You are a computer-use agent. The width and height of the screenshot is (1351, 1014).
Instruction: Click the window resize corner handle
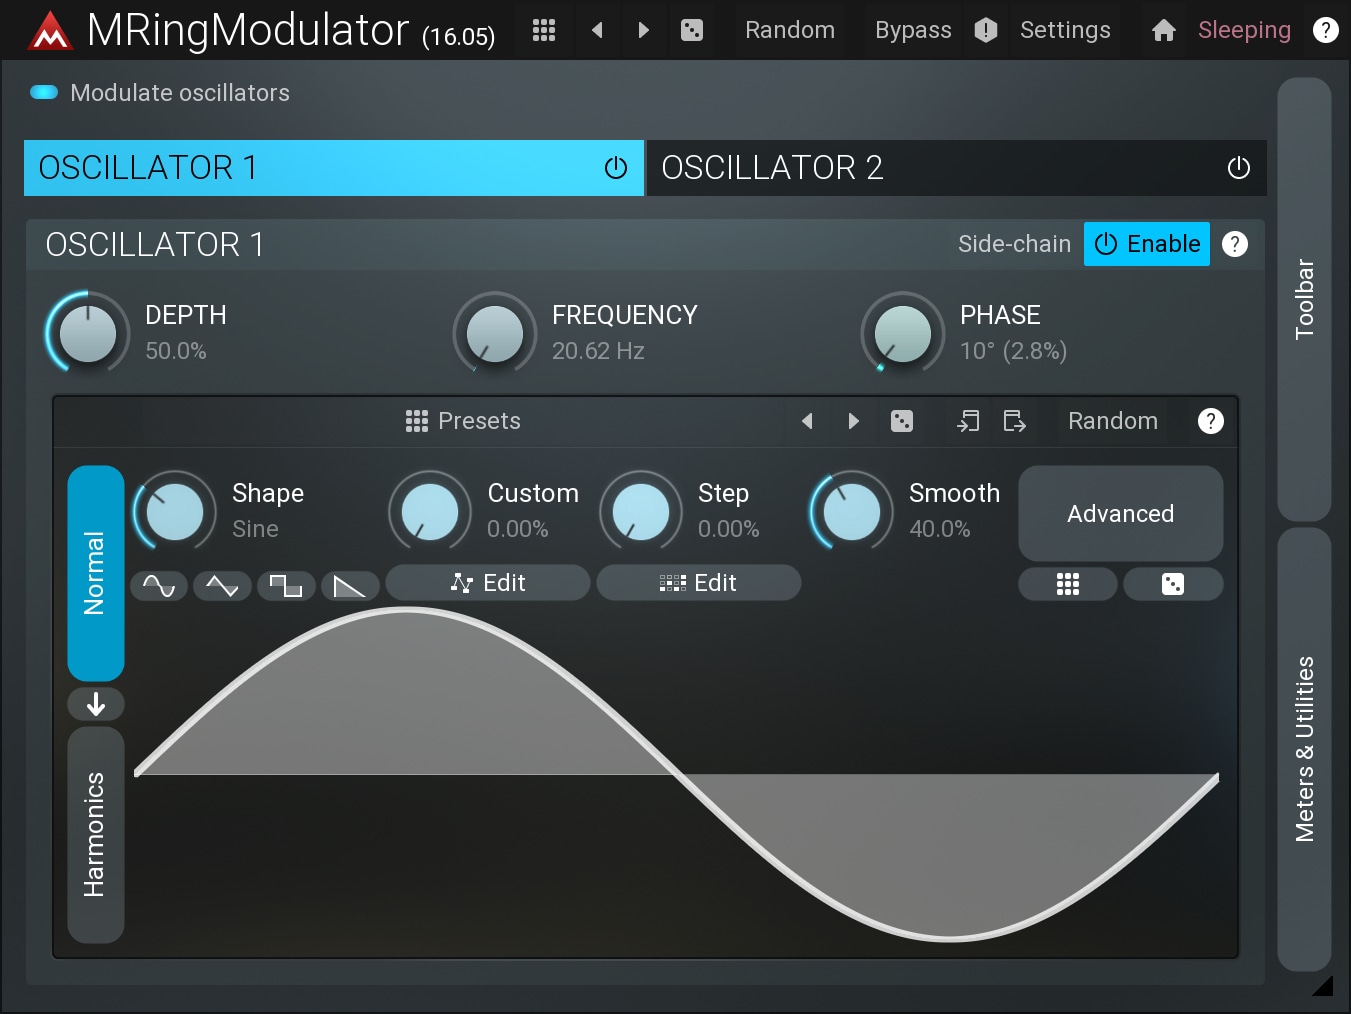click(1323, 986)
